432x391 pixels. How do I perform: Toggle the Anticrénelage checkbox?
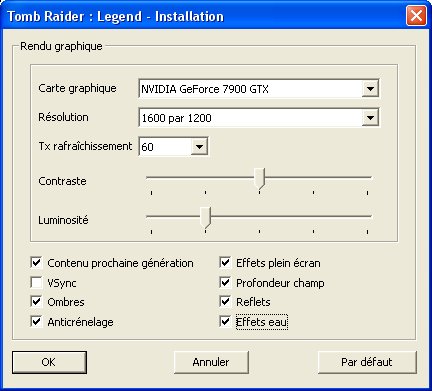click(x=36, y=321)
